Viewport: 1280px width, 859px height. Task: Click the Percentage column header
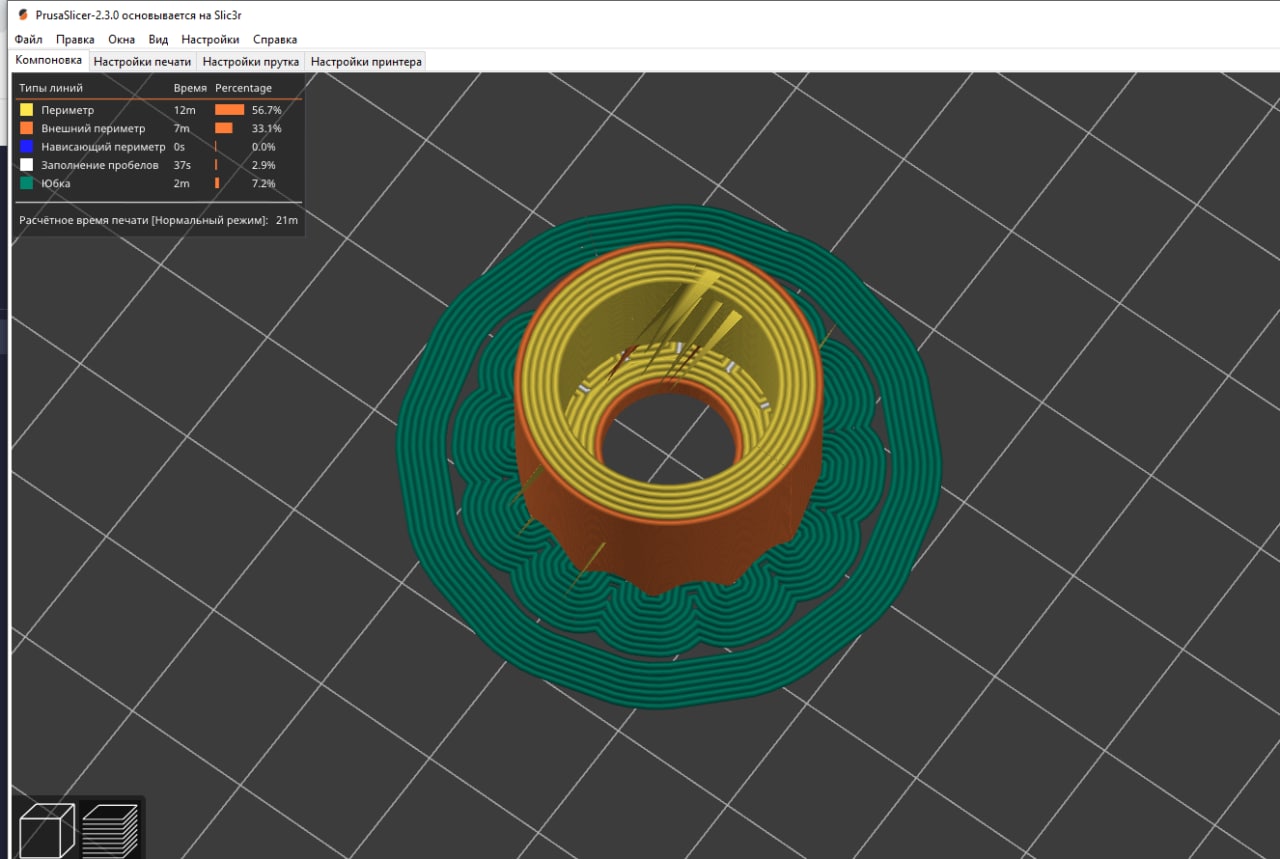pyautogui.click(x=243, y=88)
